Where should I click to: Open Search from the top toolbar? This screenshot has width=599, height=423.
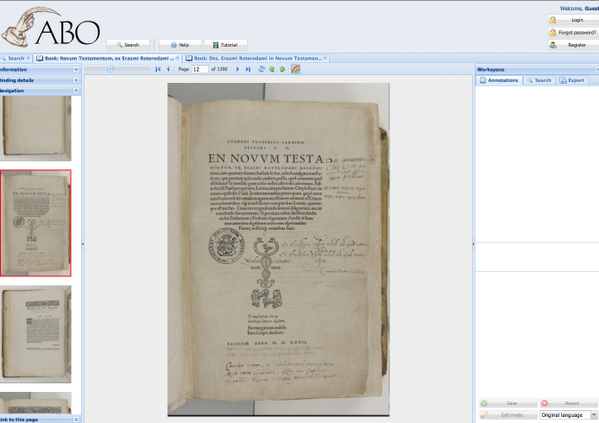[128, 45]
